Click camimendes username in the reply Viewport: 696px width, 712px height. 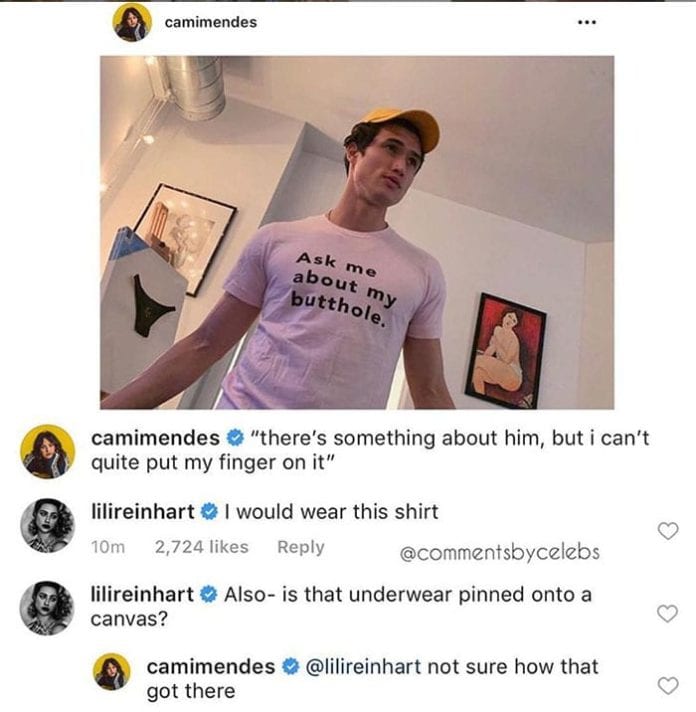[211, 667]
